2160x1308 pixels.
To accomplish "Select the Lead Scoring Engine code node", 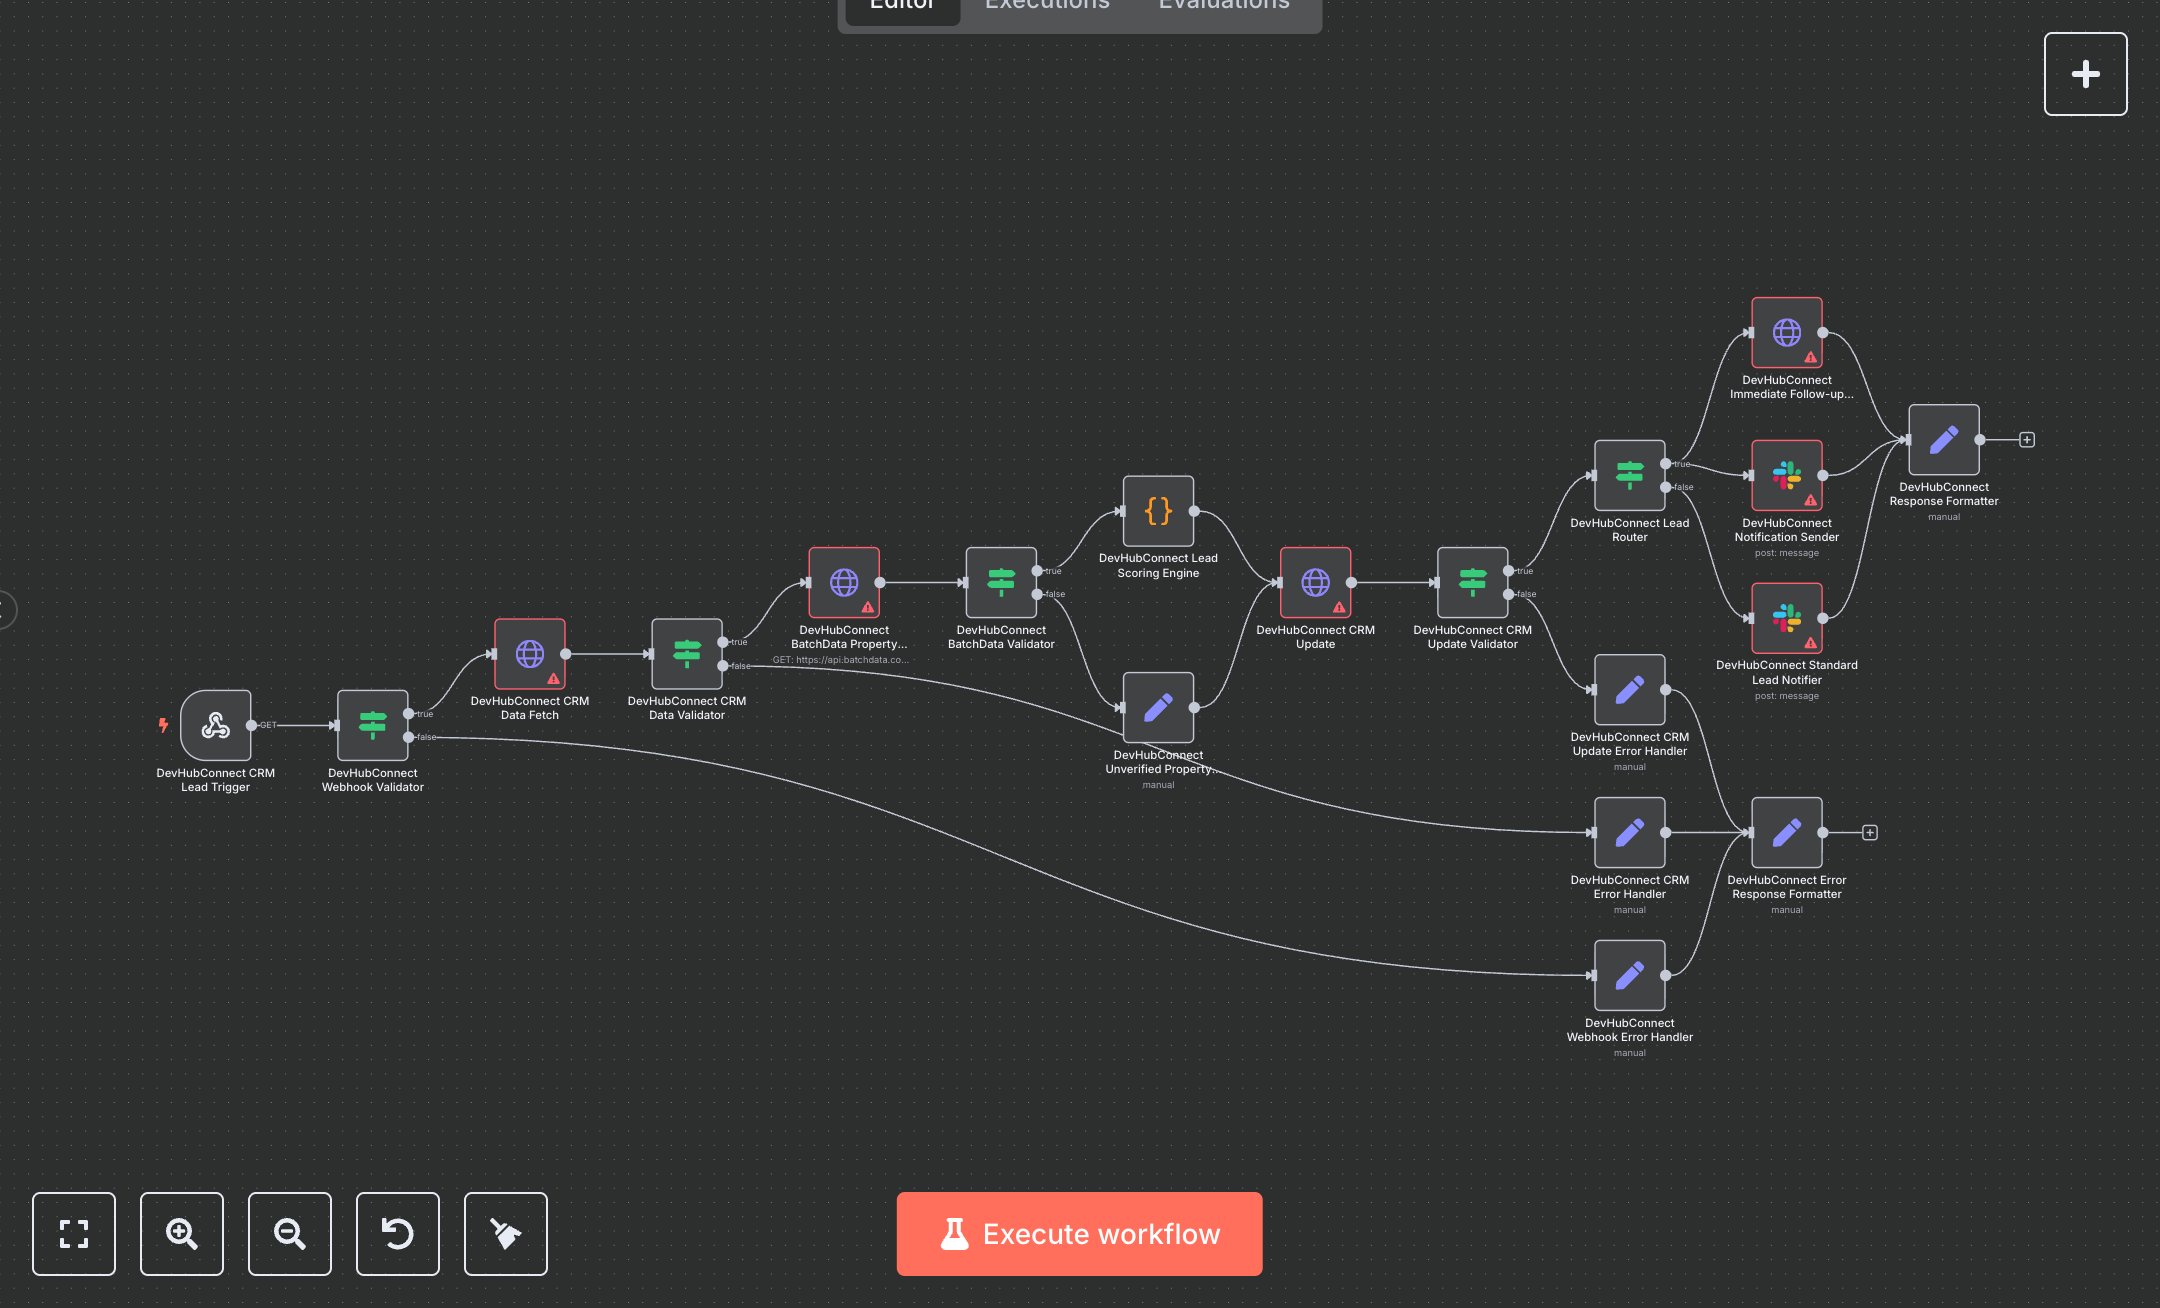I will point(1158,511).
